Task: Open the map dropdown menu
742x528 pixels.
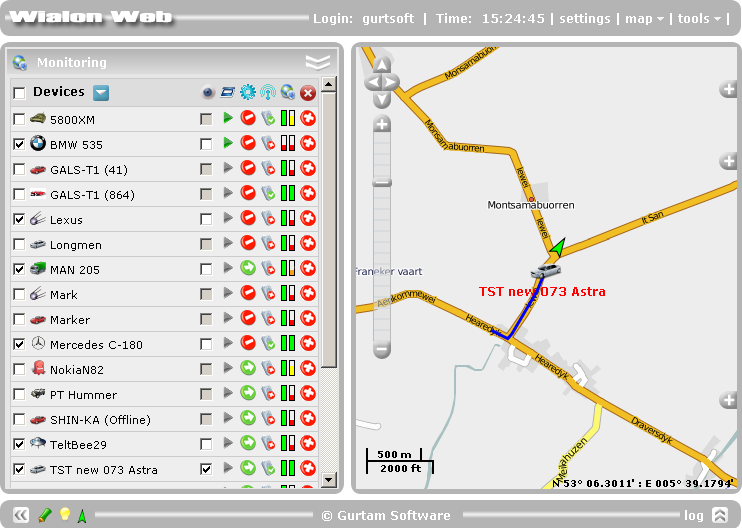Action: tap(645, 19)
